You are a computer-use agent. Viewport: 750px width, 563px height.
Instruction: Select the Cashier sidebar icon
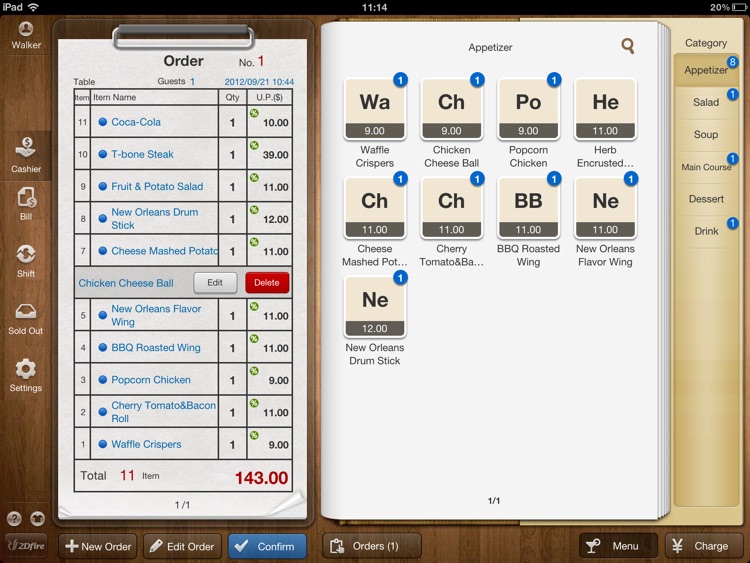click(x=26, y=155)
